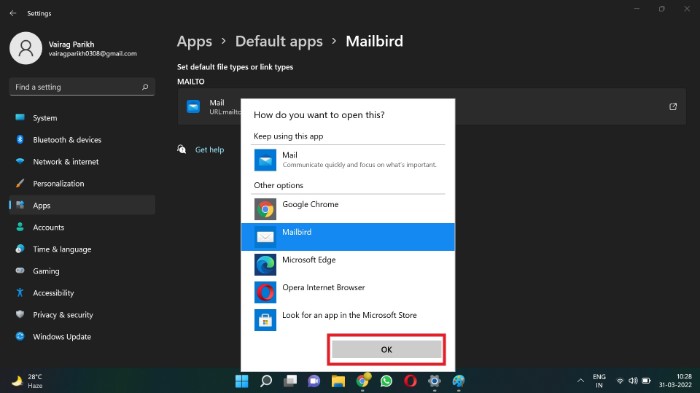Open Accounts settings
The width and height of the screenshot is (700, 393).
(82, 227)
